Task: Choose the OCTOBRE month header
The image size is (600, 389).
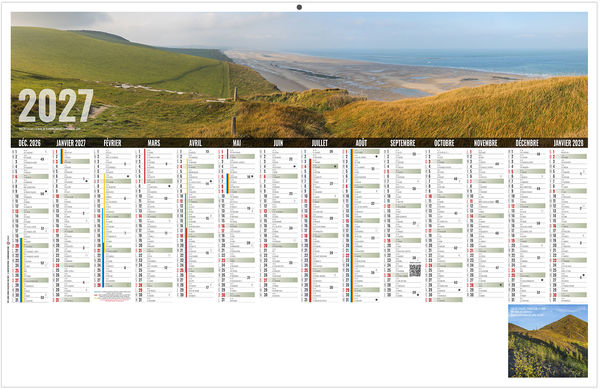Action: [x=444, y=143]
